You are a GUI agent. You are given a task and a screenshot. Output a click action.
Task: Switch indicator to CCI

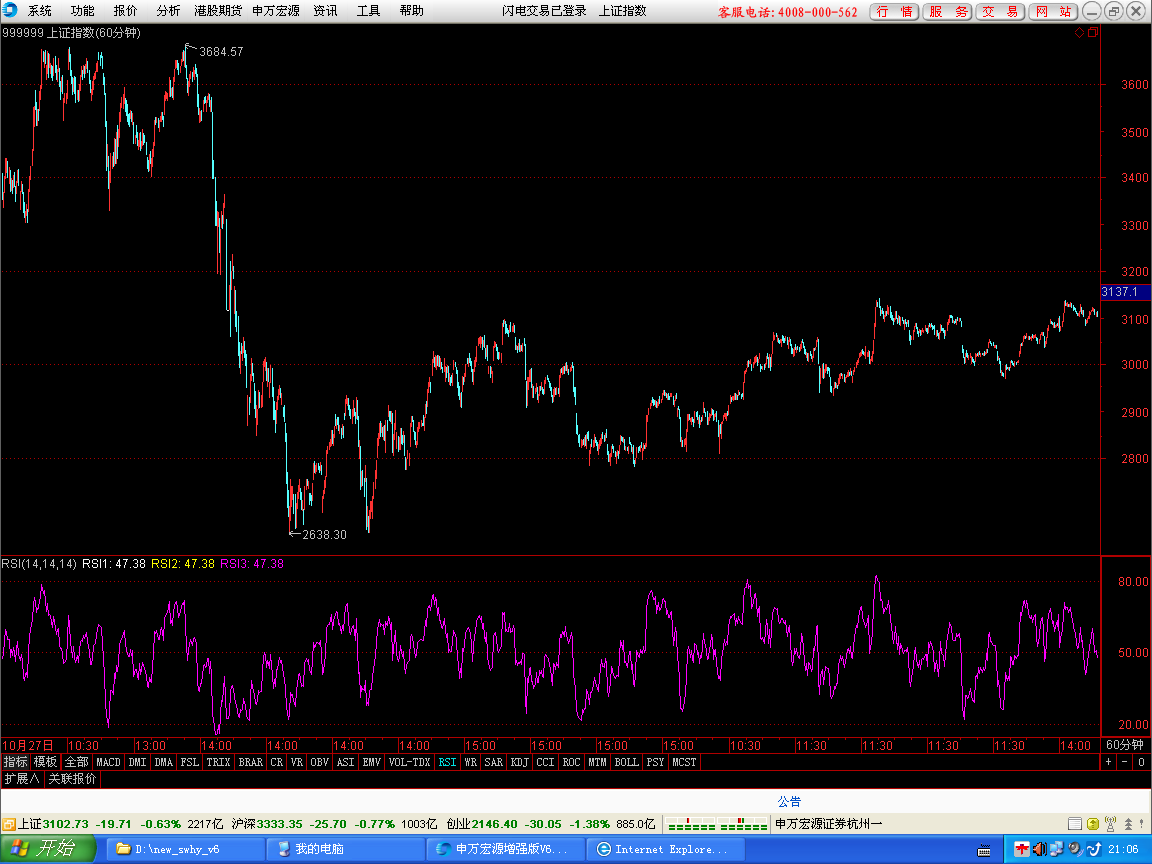coord(545,762)
